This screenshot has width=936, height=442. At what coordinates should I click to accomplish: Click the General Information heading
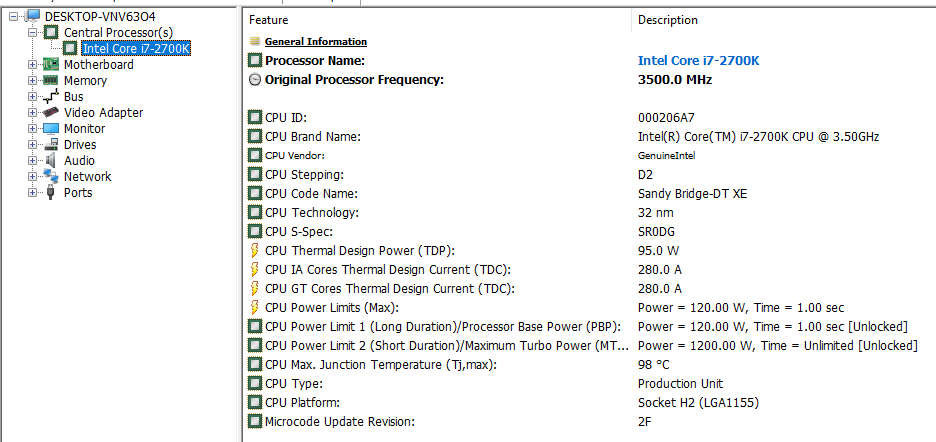tap(316, 42)
